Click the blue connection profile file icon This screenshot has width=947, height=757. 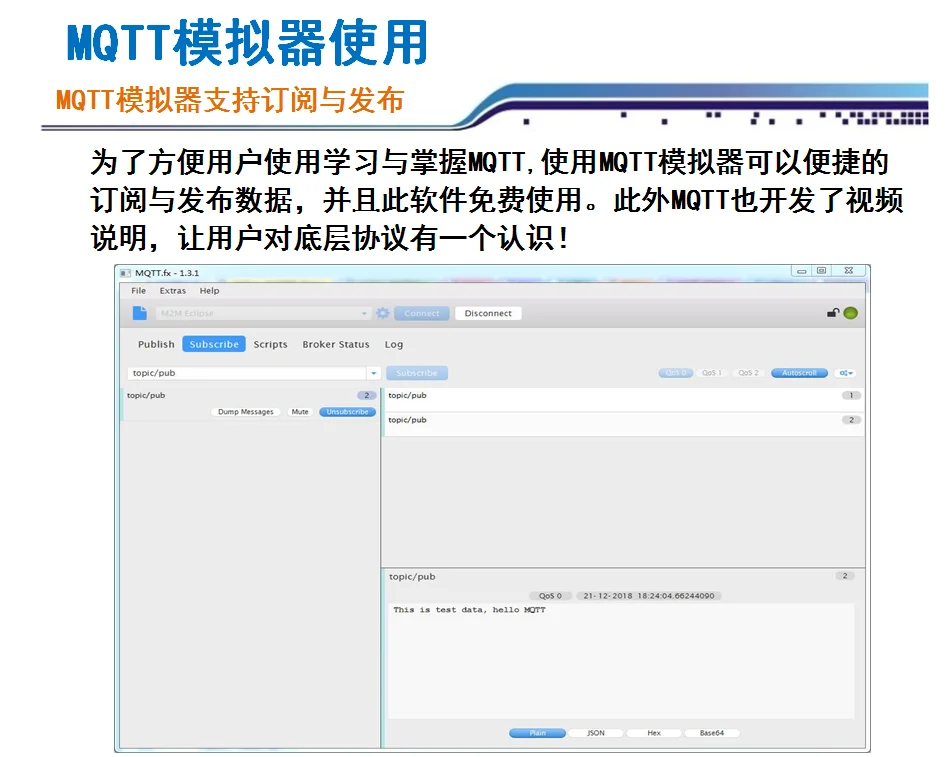pos(140,313)
